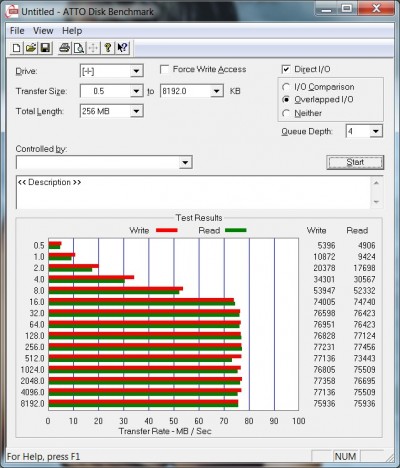Open the File menu
400x468 pixels.
tap(17, 31)
